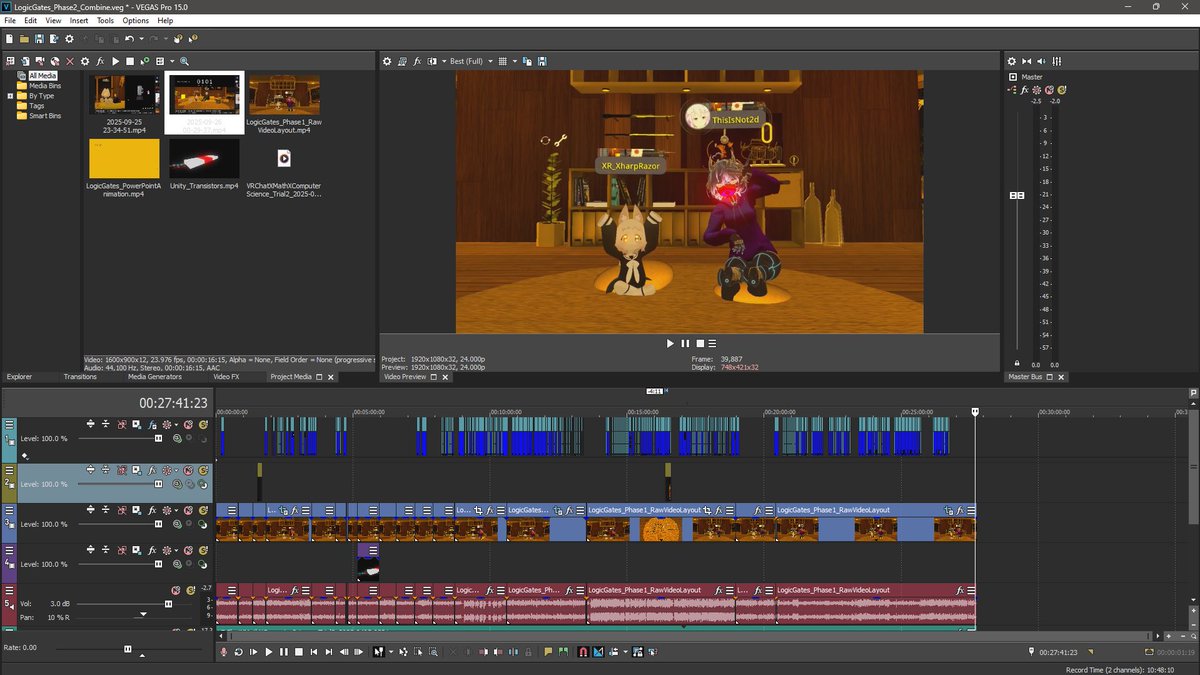Open the Tools menu
Screen dimensions: 1200x675
[105, 20]
